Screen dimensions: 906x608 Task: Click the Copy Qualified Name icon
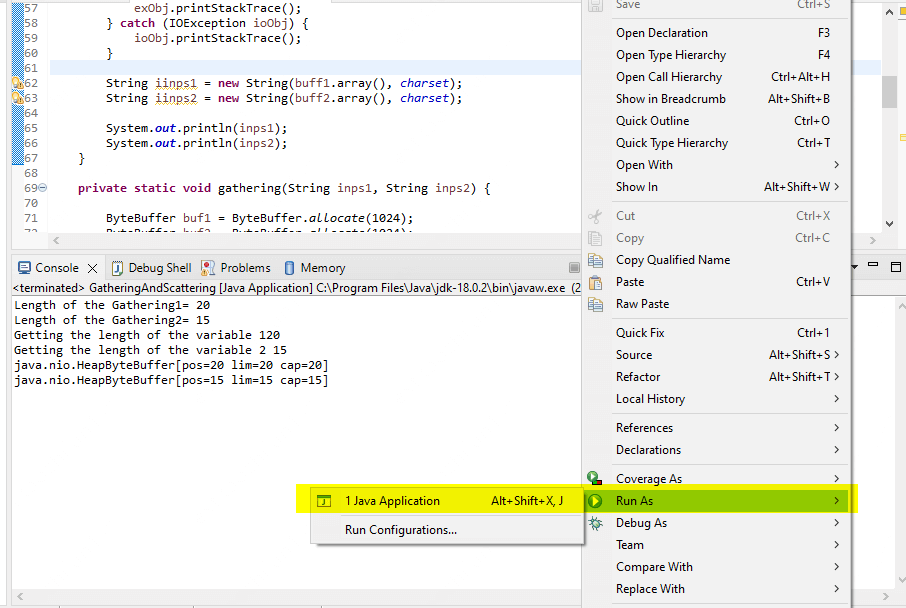point(595,260)
